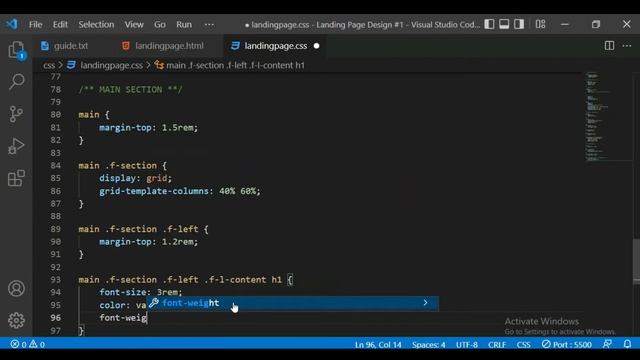Switch to the landingpage.html tab
The height and width of the screenshot is (360, 640).
click(163, 46)
